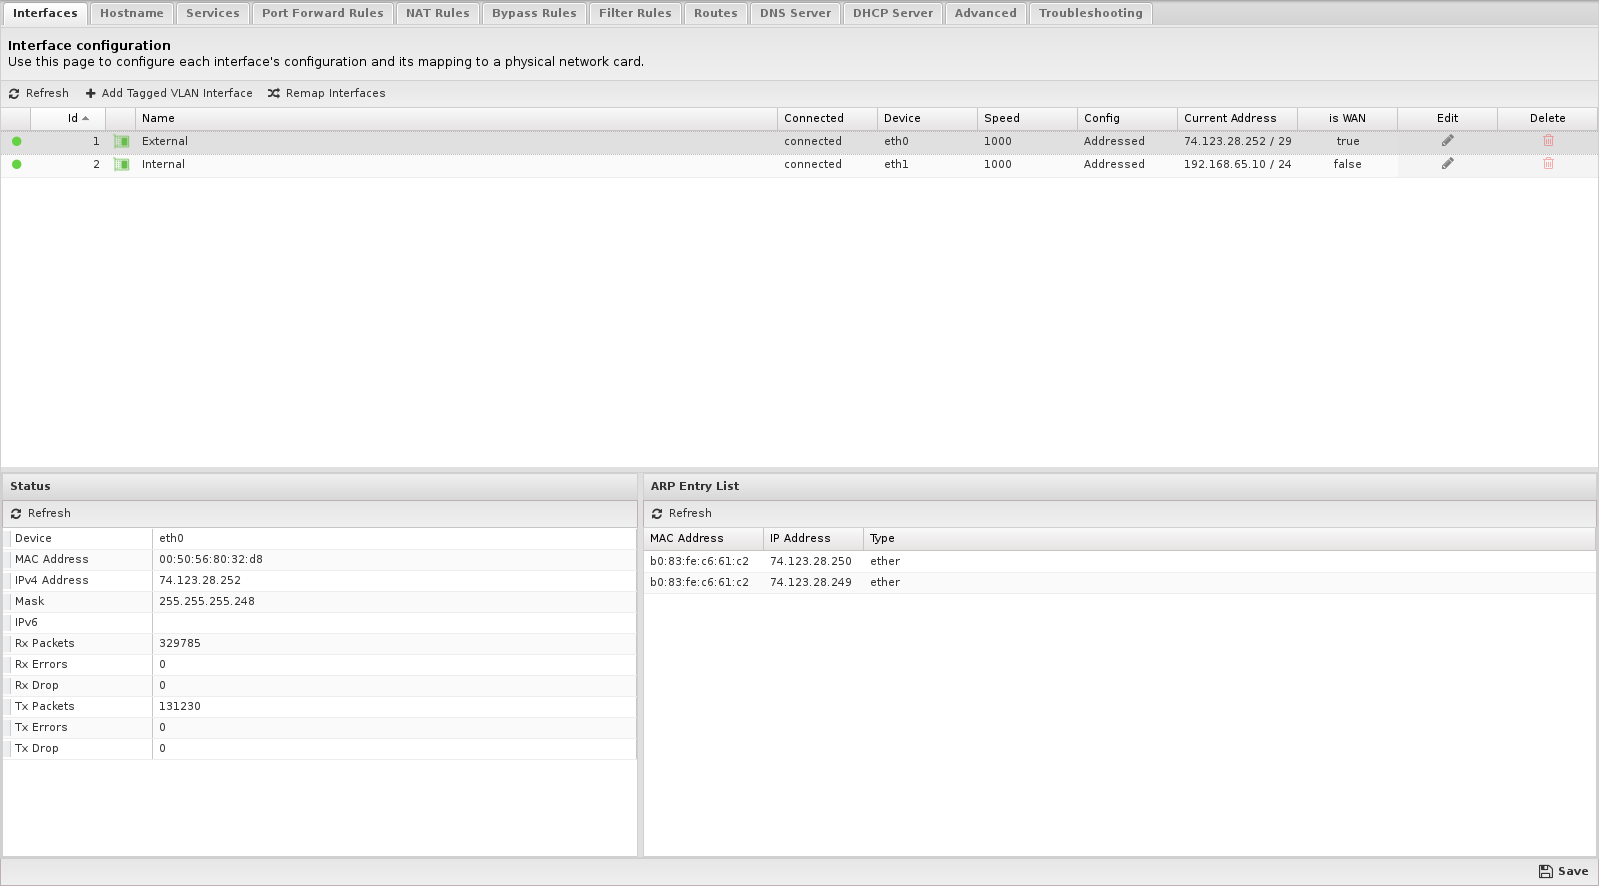The width and height of the screenshot is (1599, 886).
Task: Click the delete trash icon for External
Action: click(1548, 141)
